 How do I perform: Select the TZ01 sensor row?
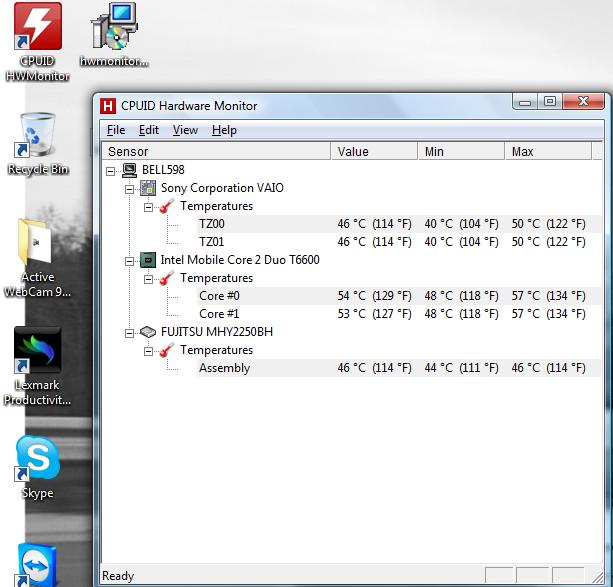(x=399, y=242)
